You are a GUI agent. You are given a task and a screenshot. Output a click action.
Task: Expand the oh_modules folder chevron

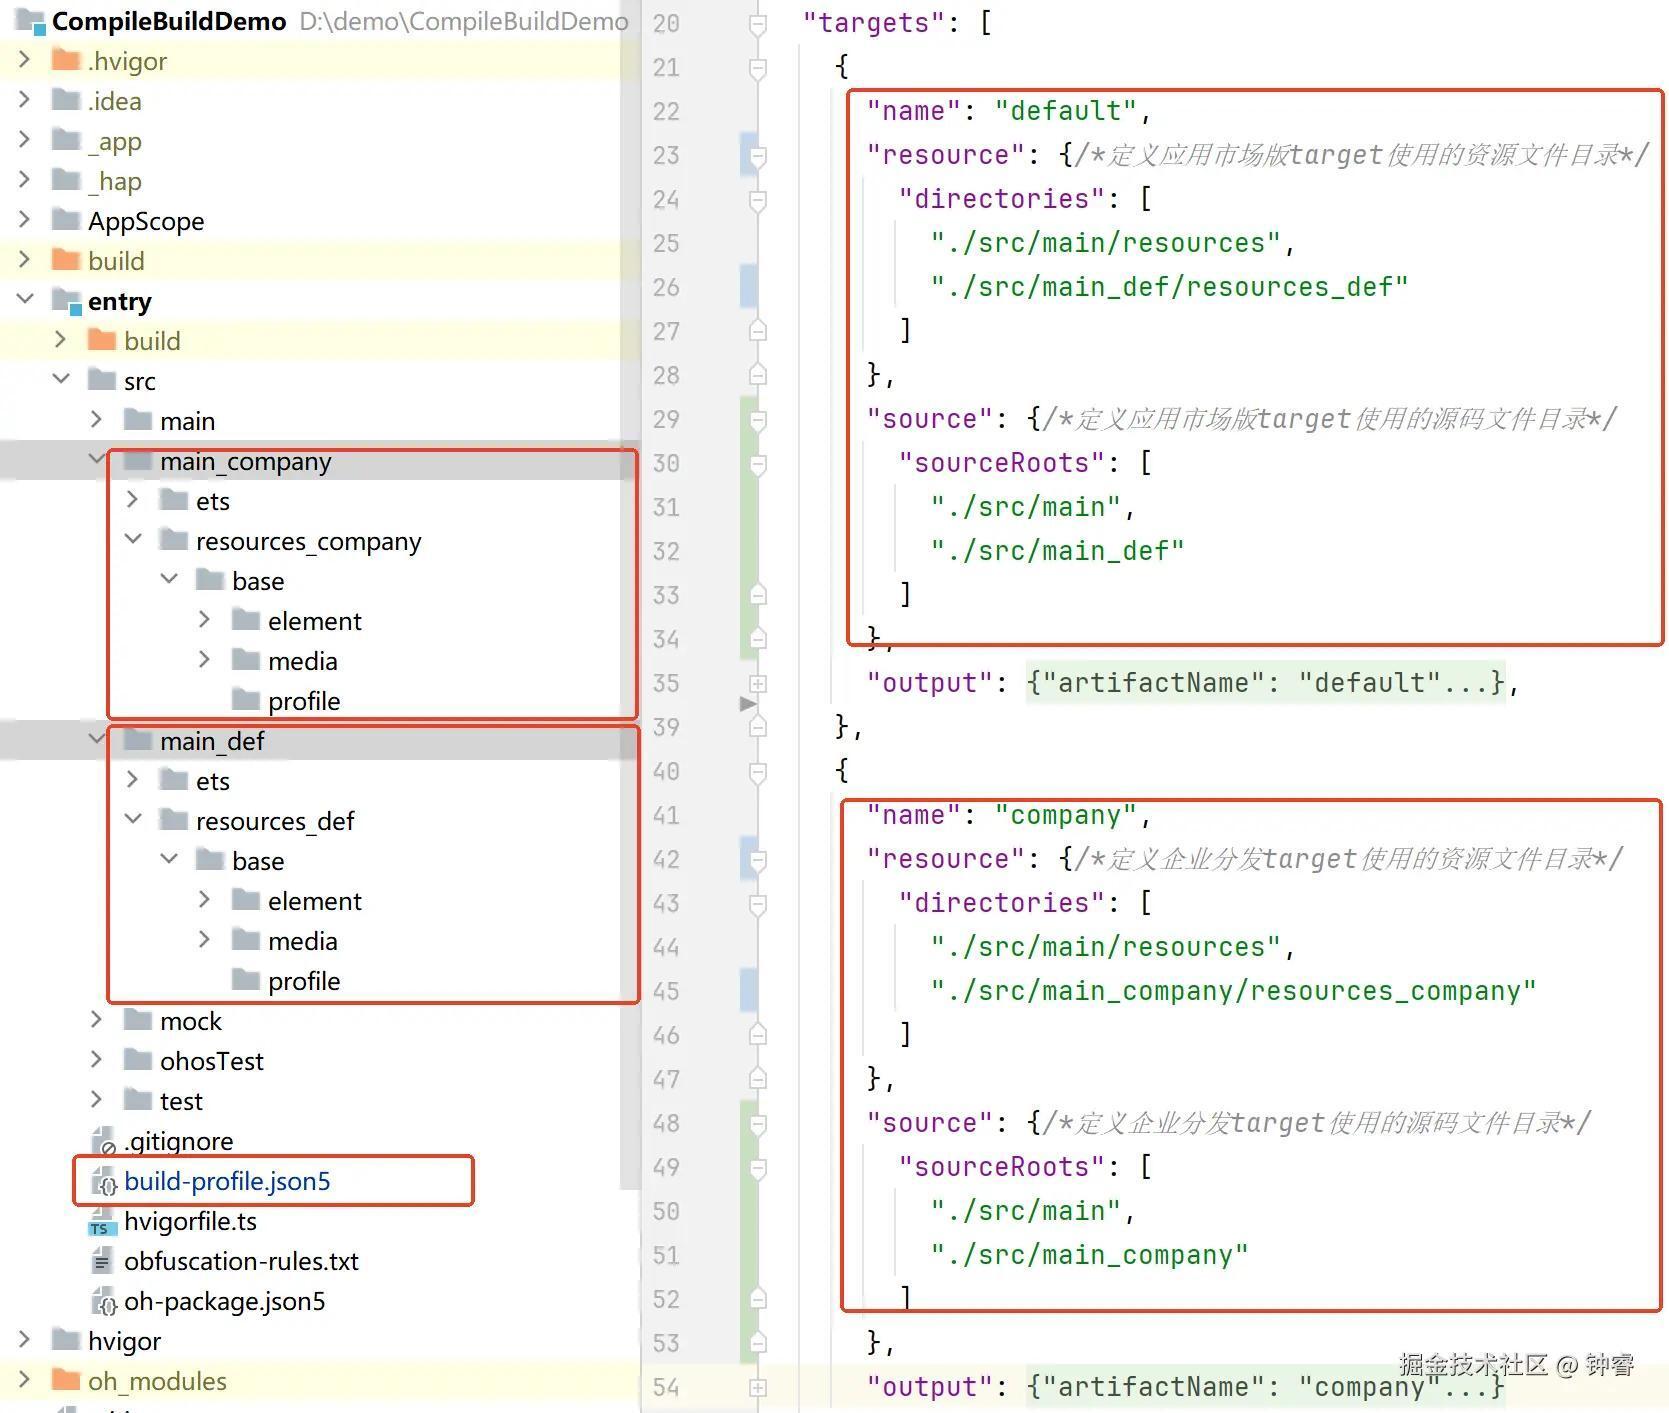24,1379
